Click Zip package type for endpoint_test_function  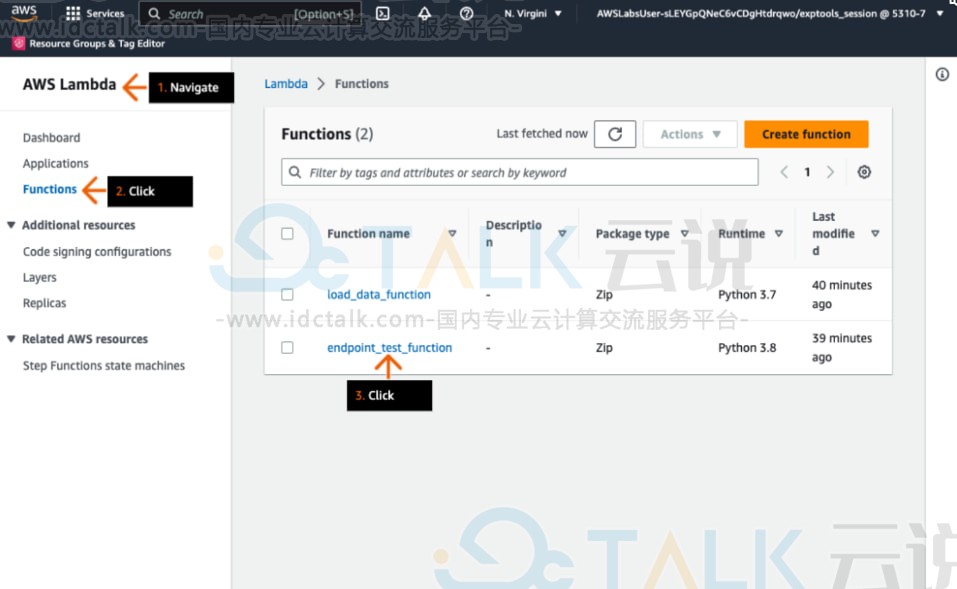(x=604, y=348)
